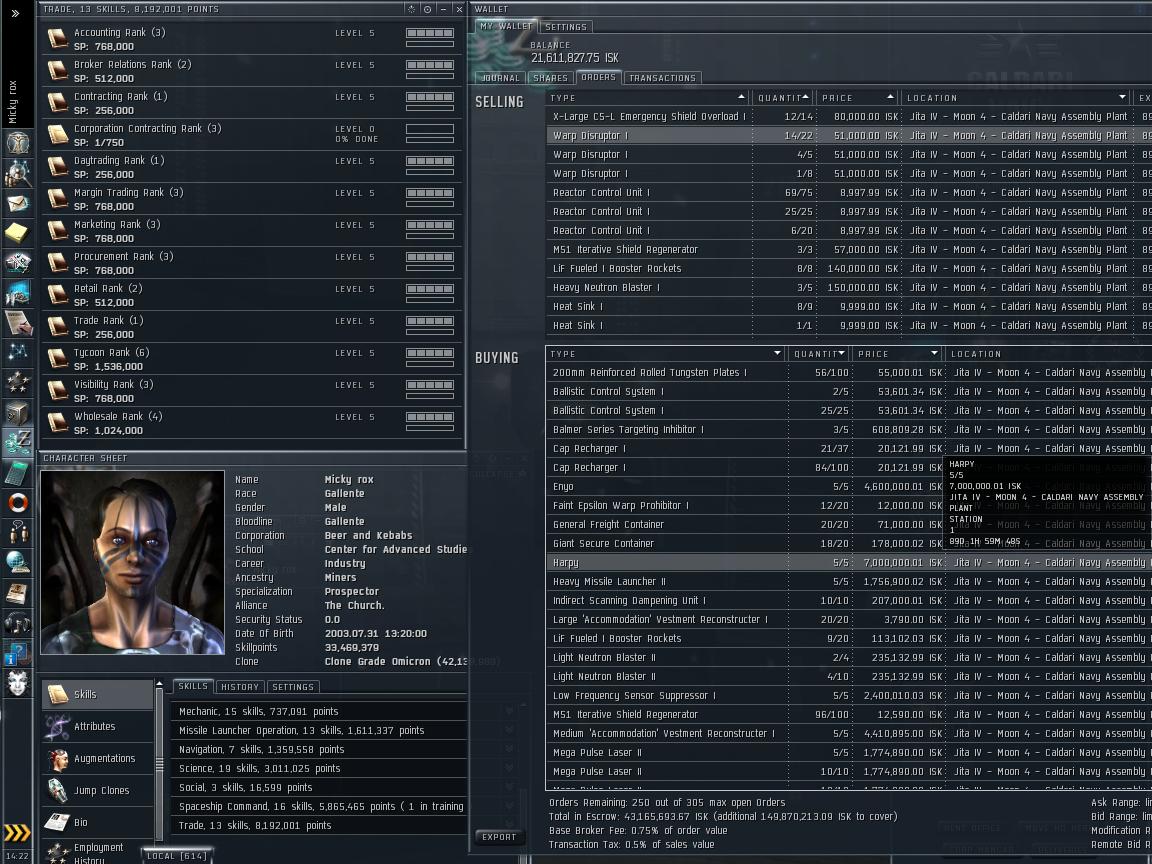Click the Tycoon skill book icon
Viewport: 1152px width, 864px height.
tap(57, 359)
